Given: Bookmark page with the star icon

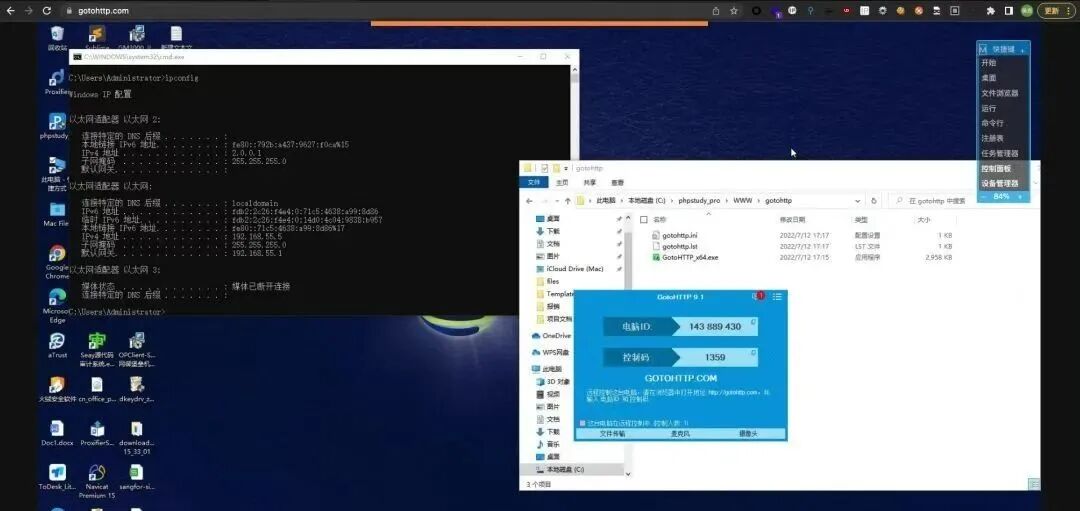Looking at the screenshot, I should tap(734, 11).
